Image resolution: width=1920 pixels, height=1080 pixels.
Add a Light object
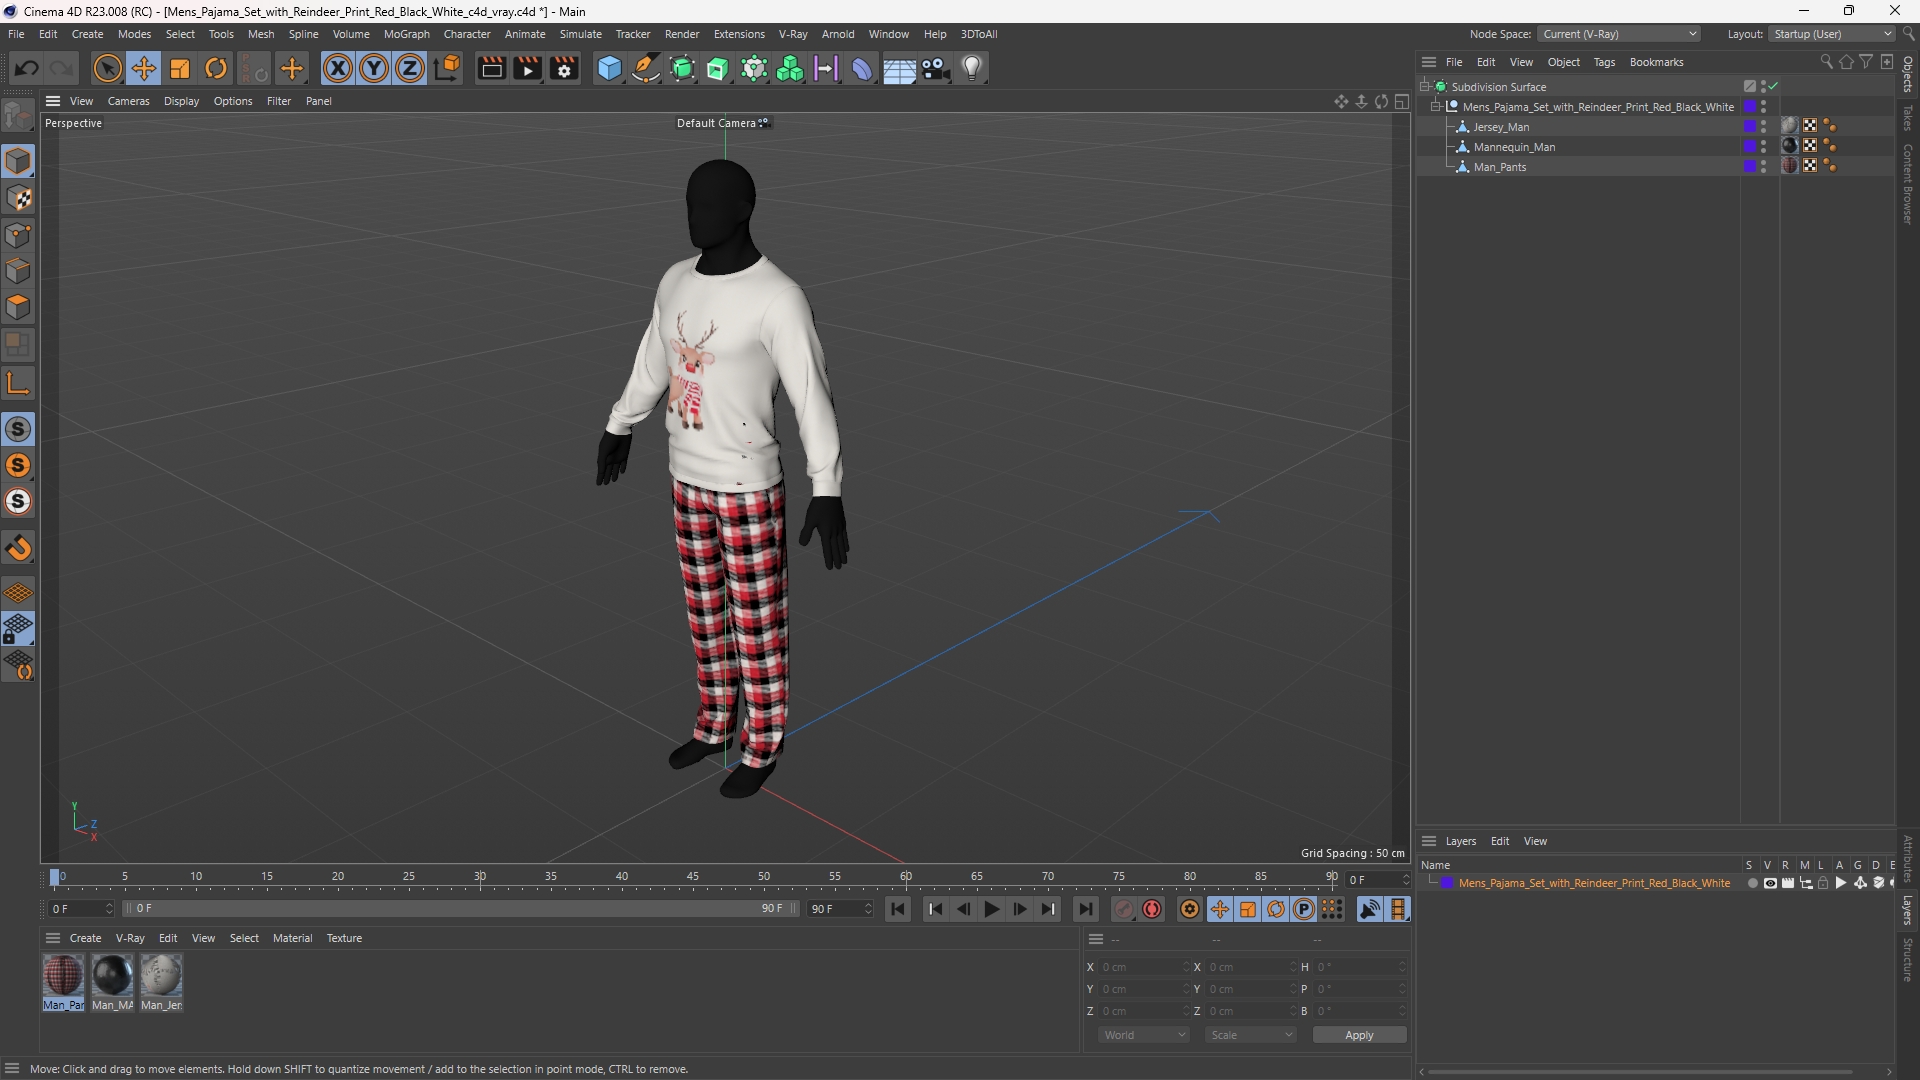[972, 68]
